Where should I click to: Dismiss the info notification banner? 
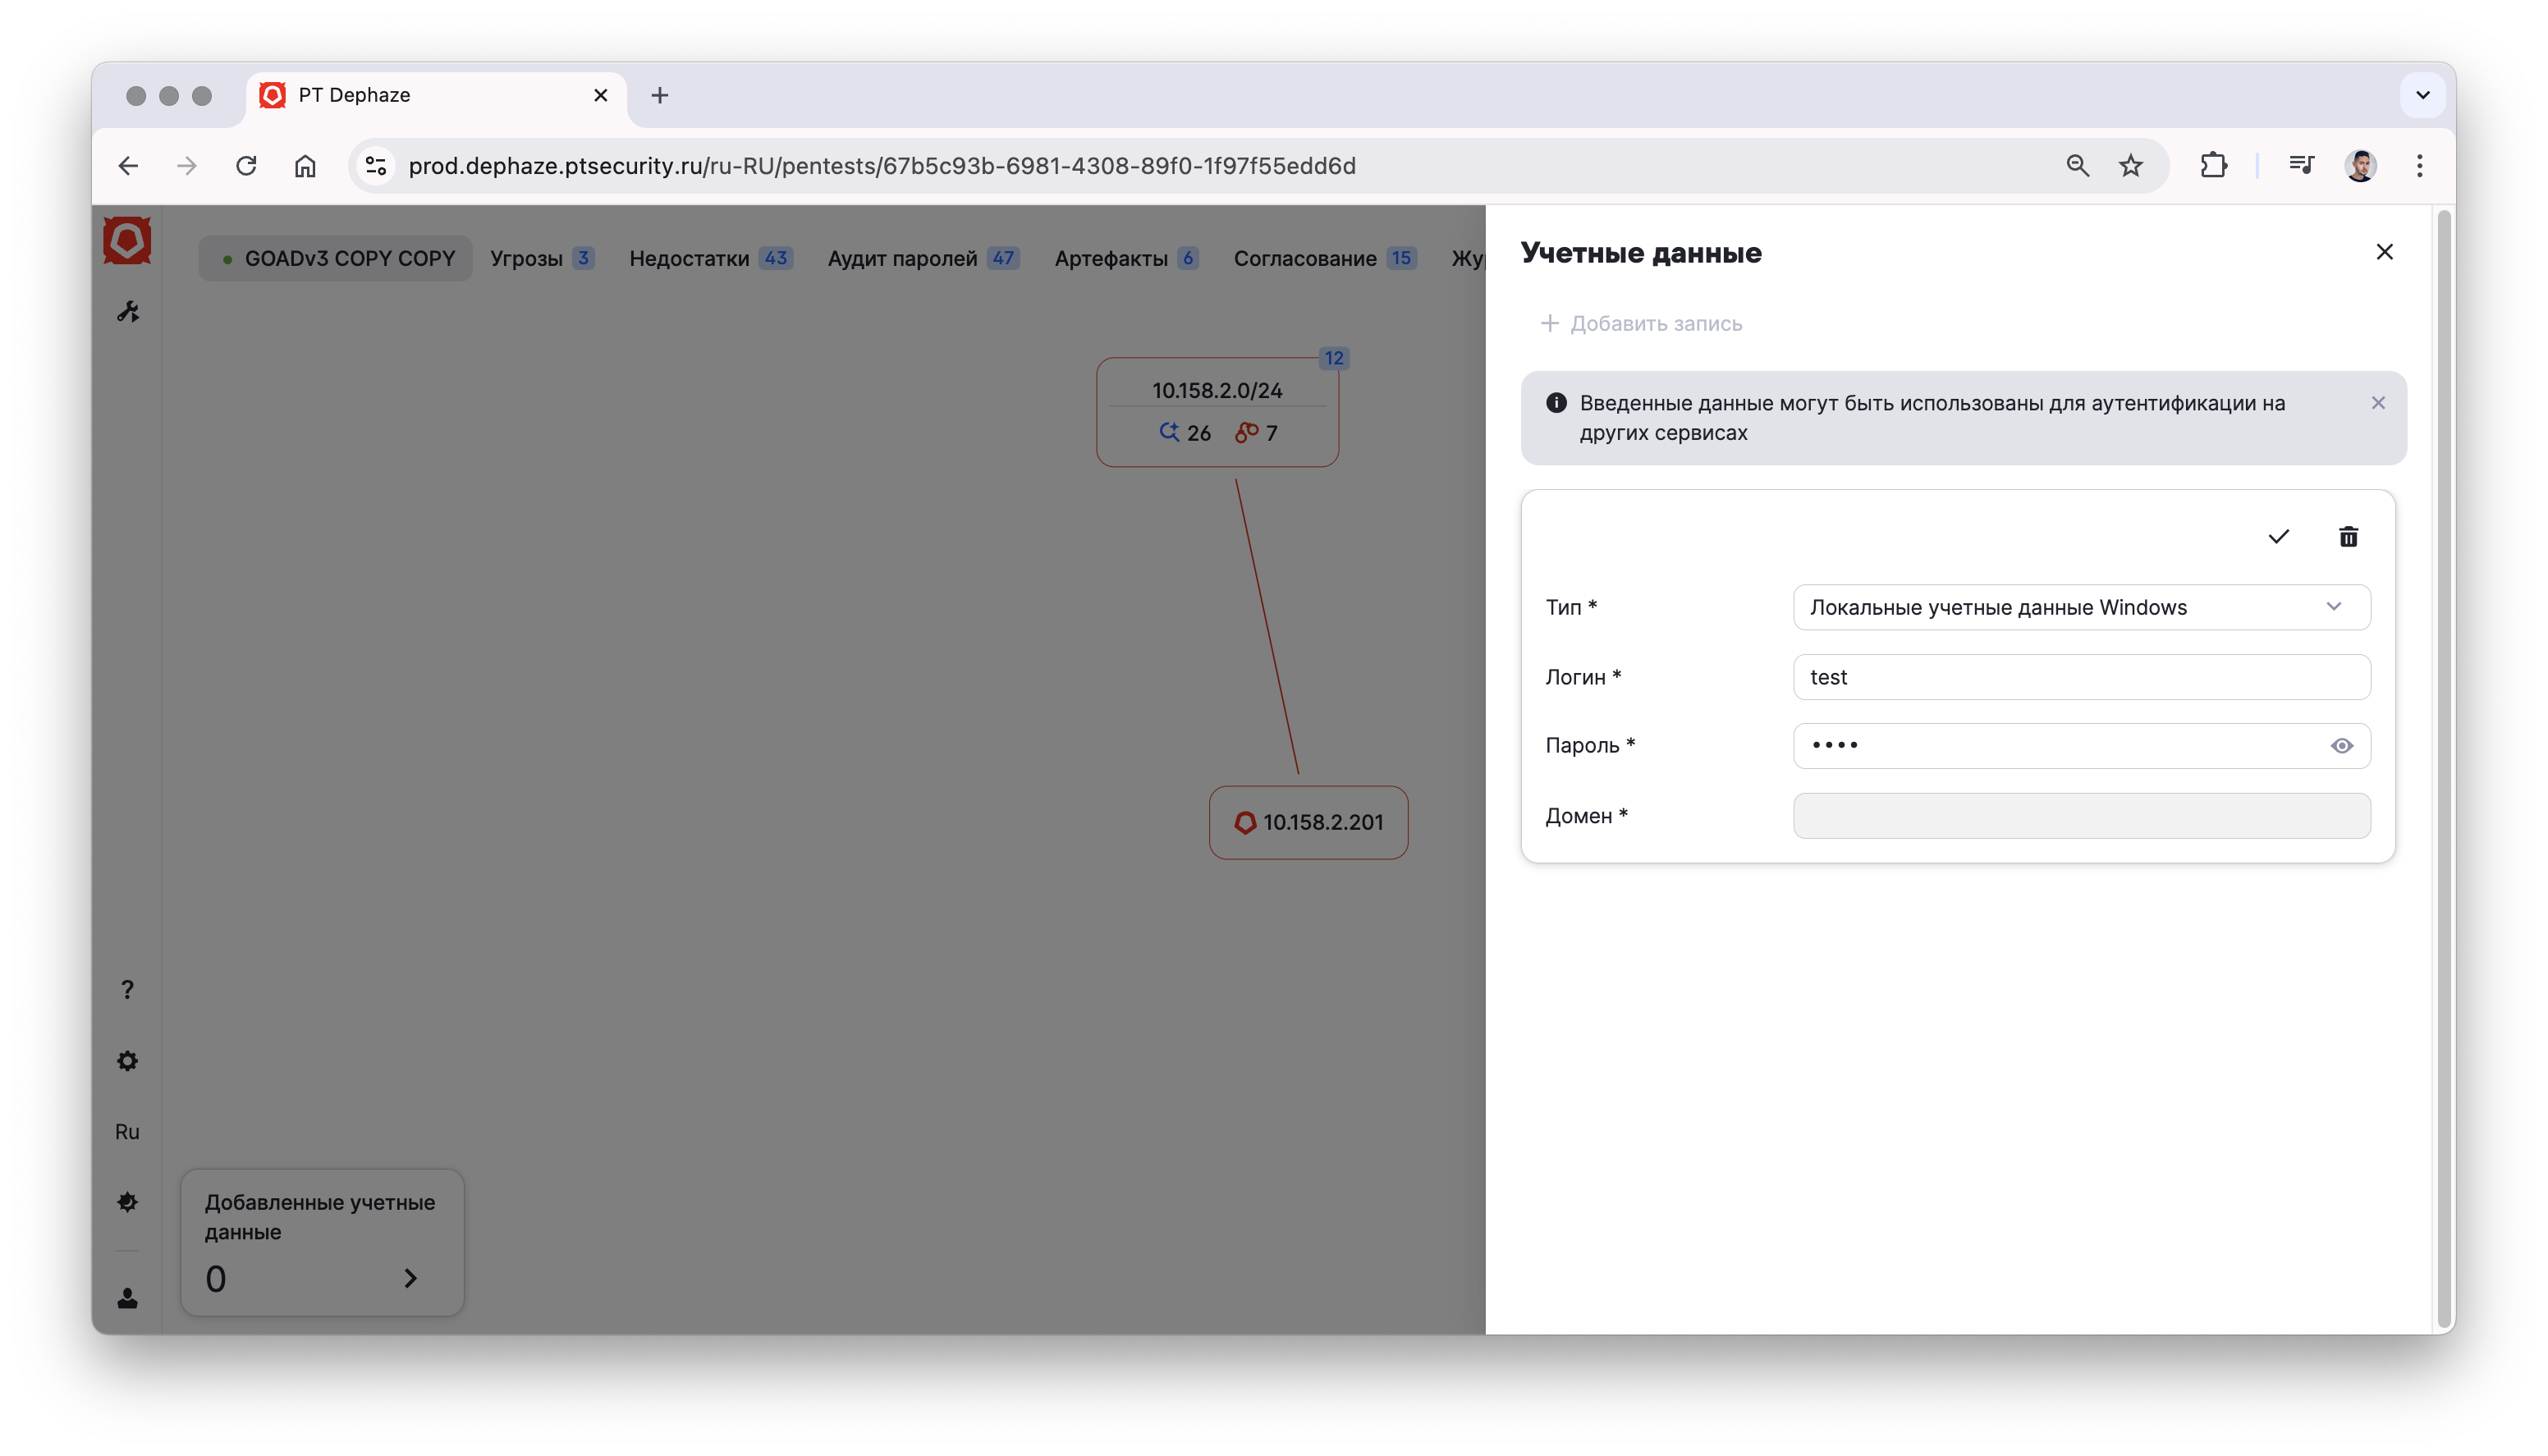coord(2378,403)
